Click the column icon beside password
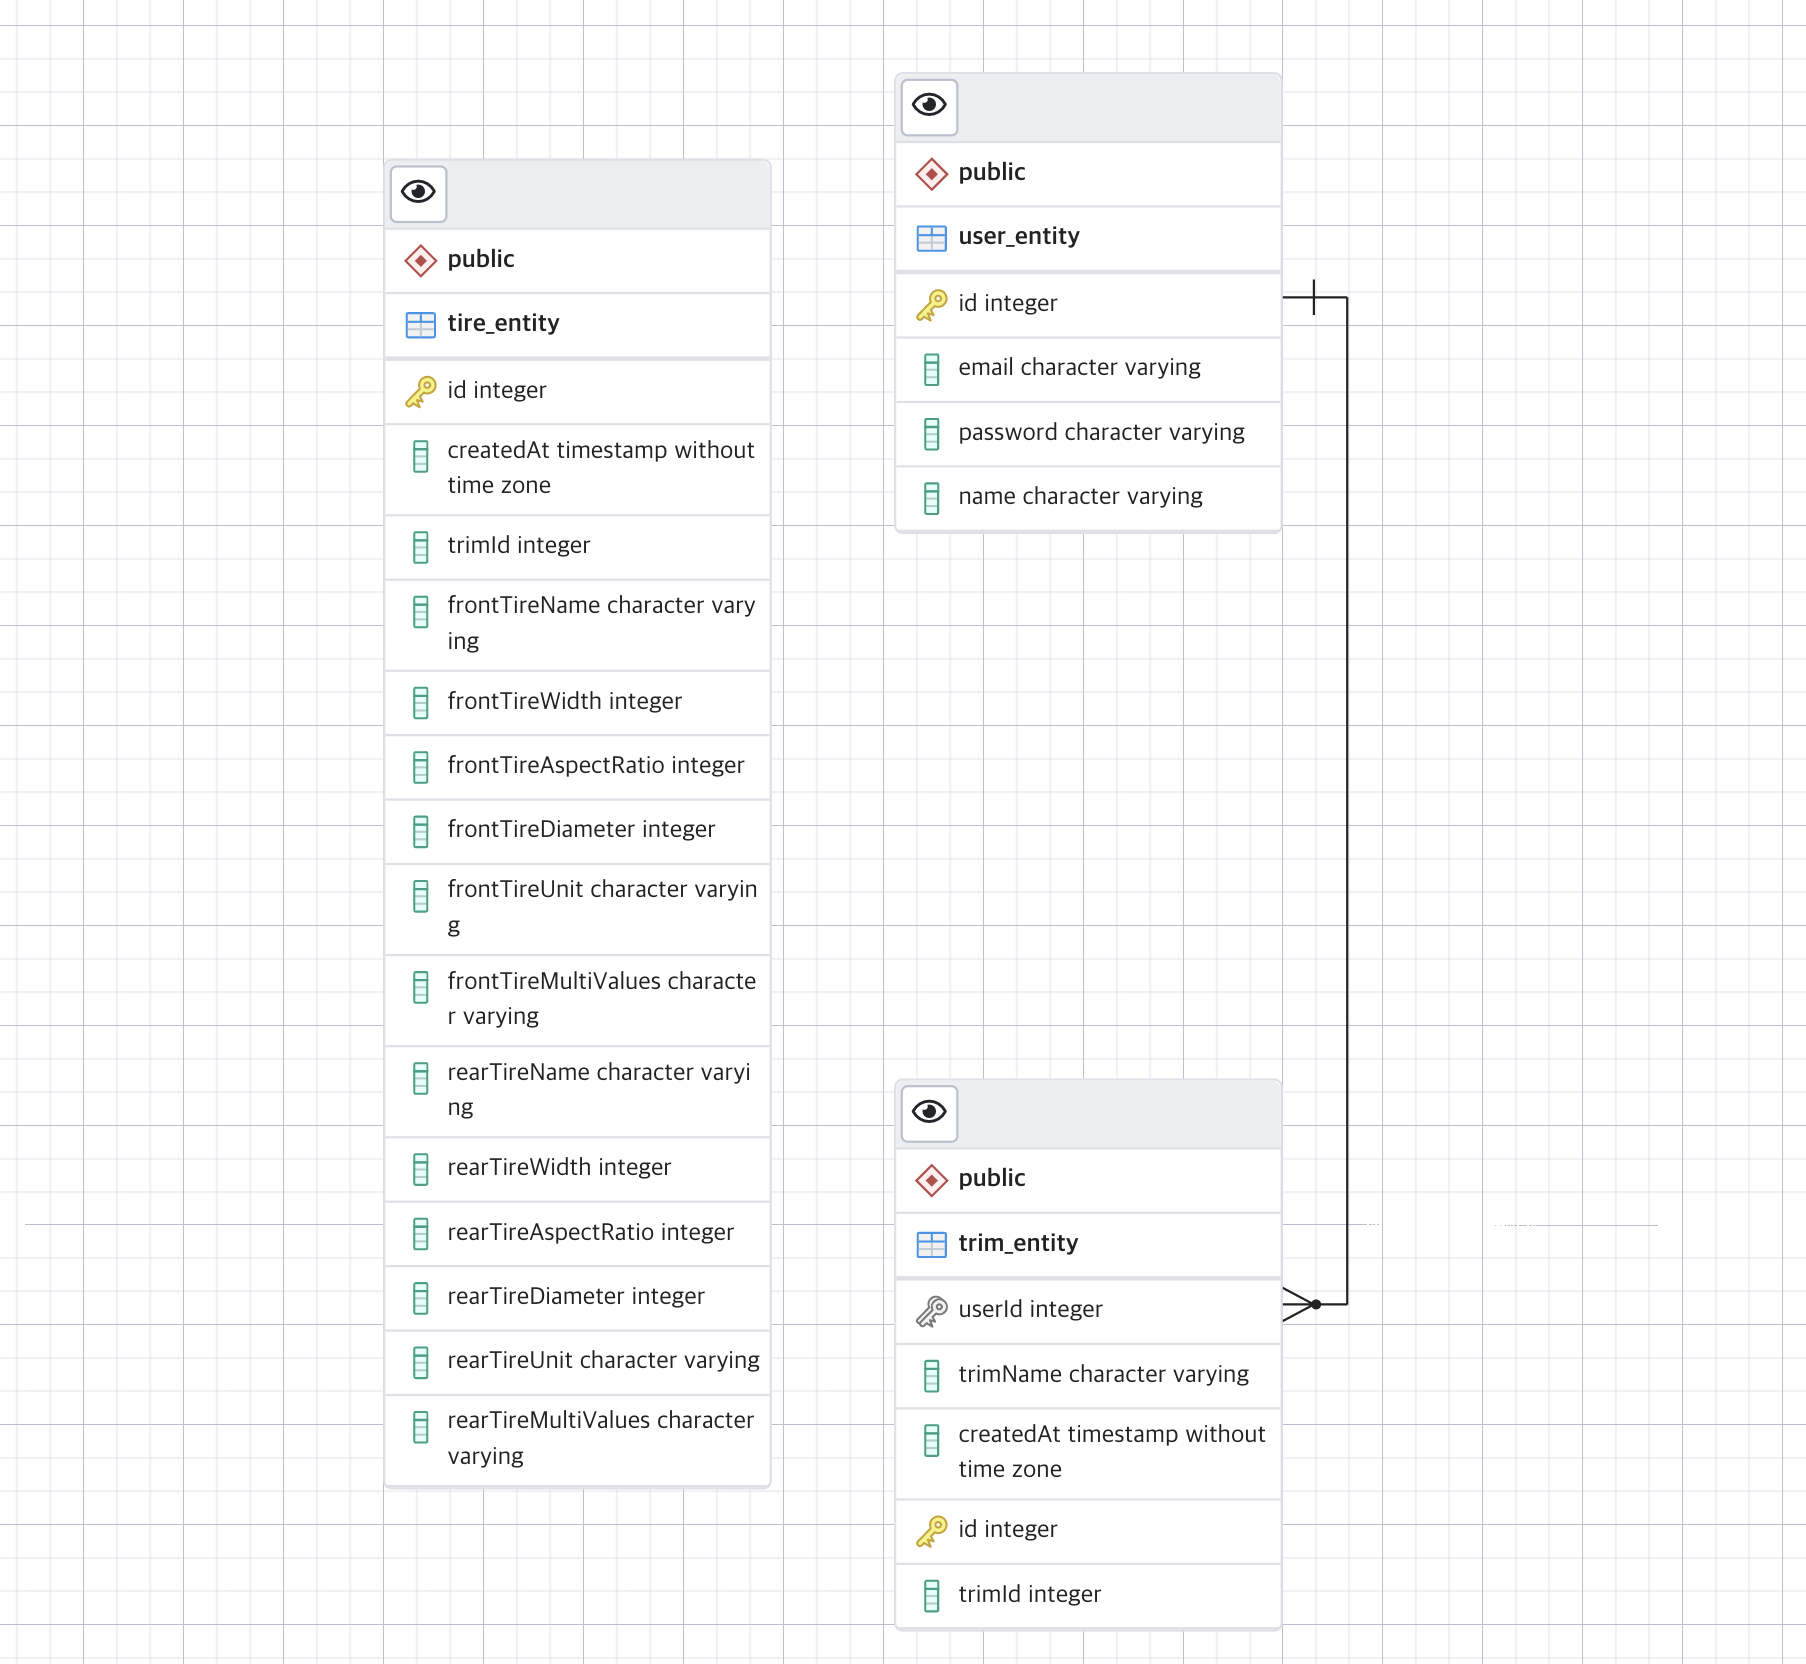This screenshot has width=1806, height=1664. click(932, 434)
